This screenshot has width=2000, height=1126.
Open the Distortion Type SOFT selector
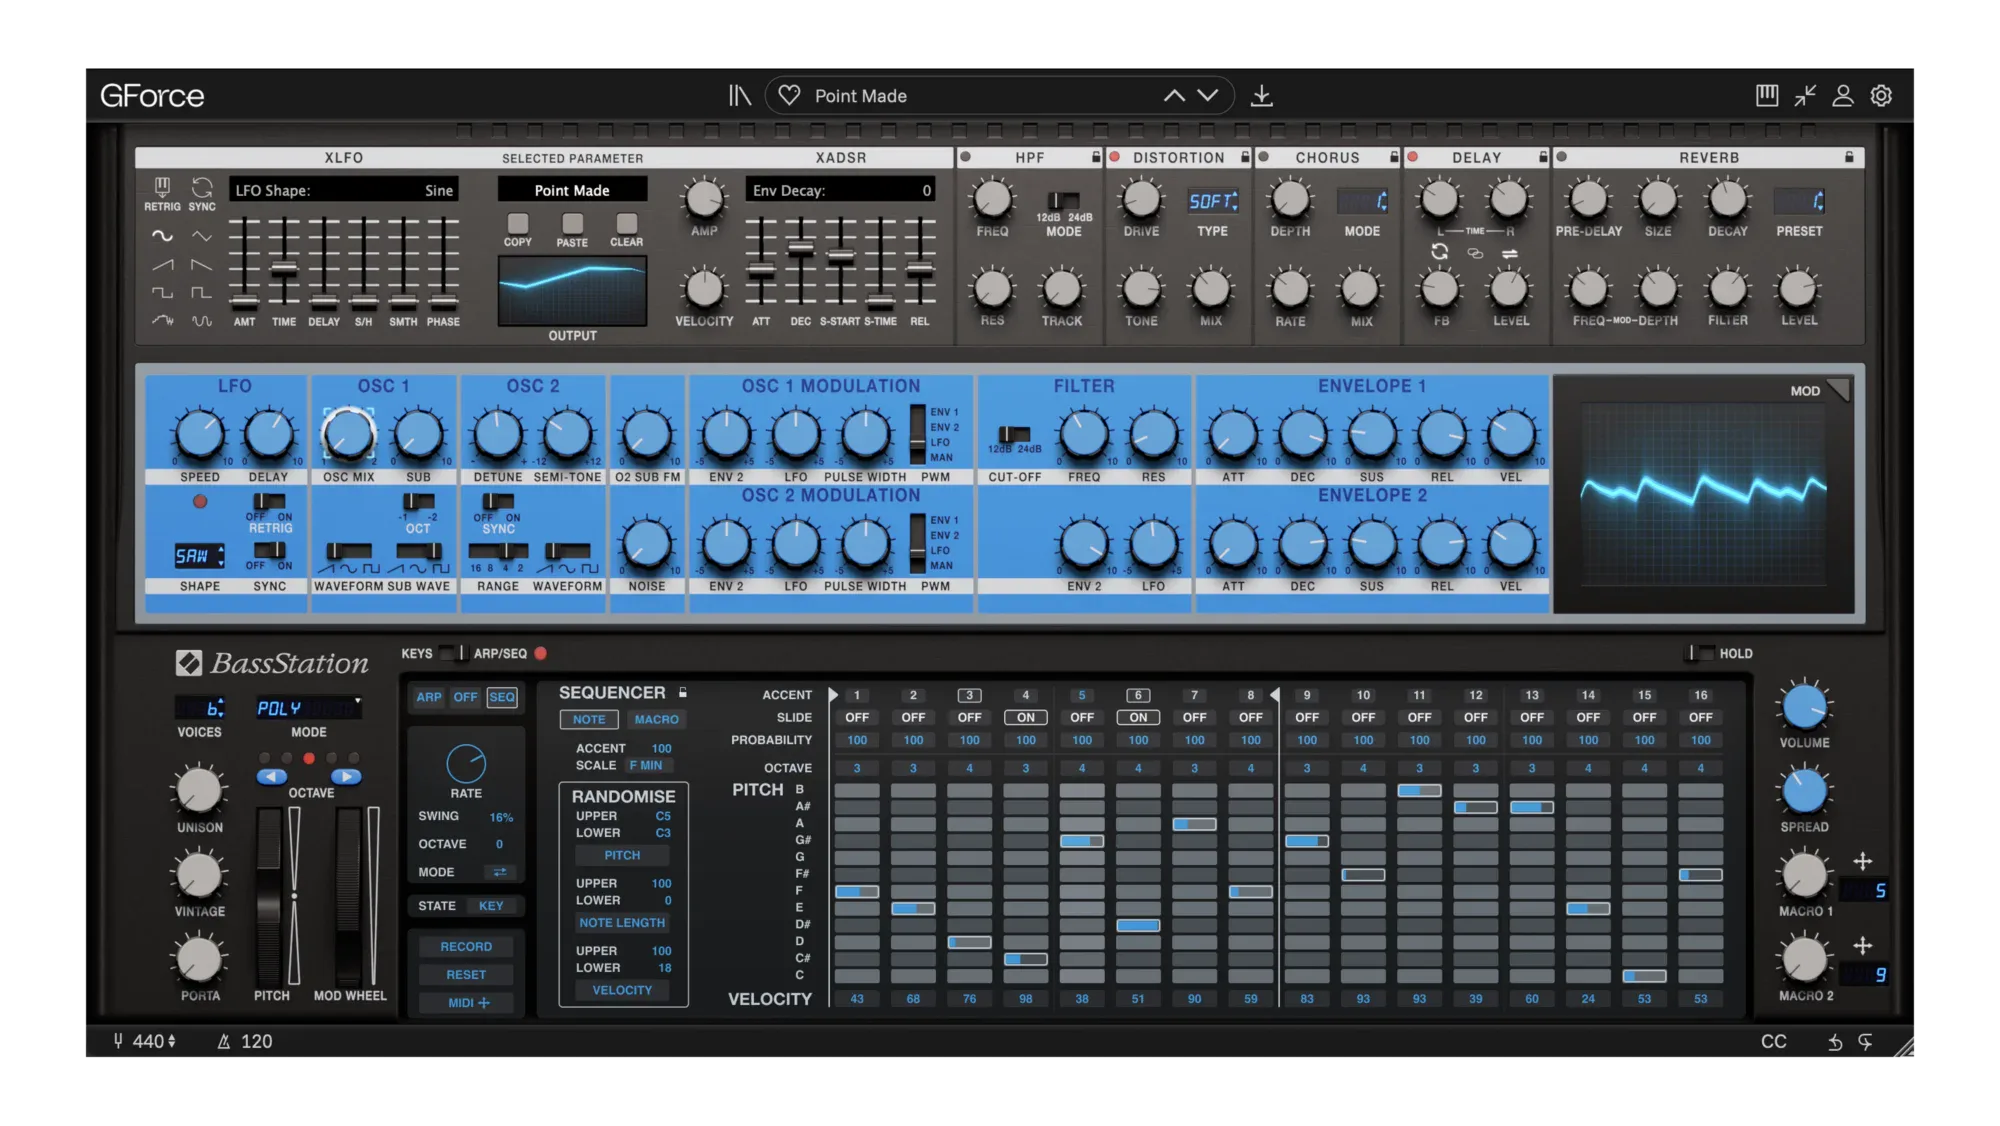pos(1213,201)
